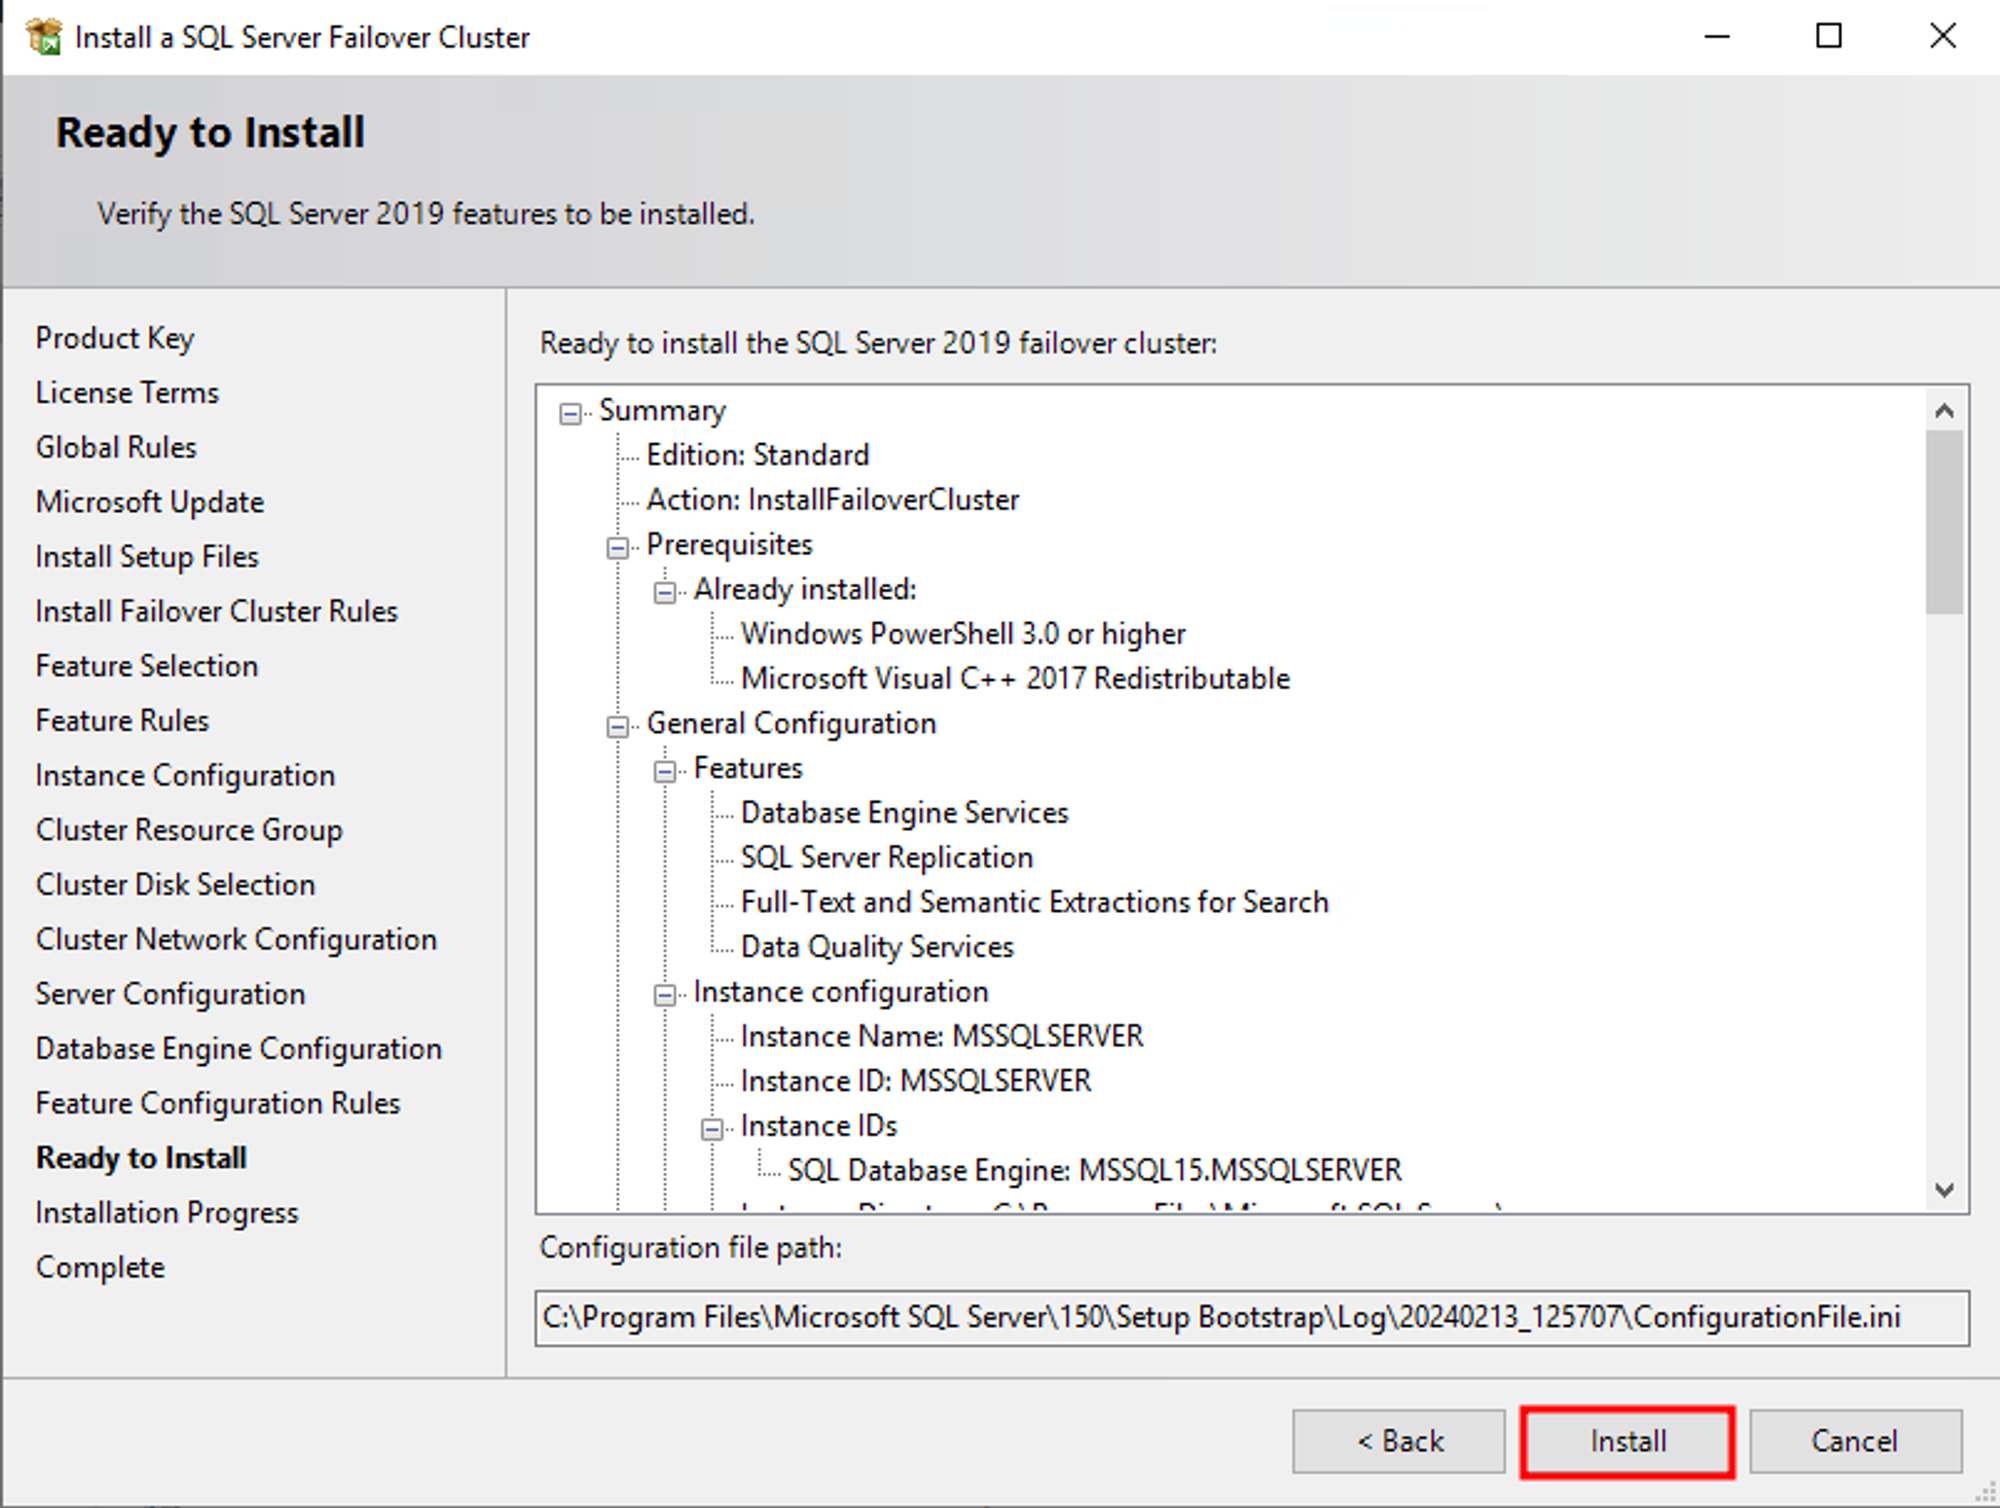The image size is (2000, 1508).
Task: Select Edition: Standard tree item
Action: [x=757, y=455]
